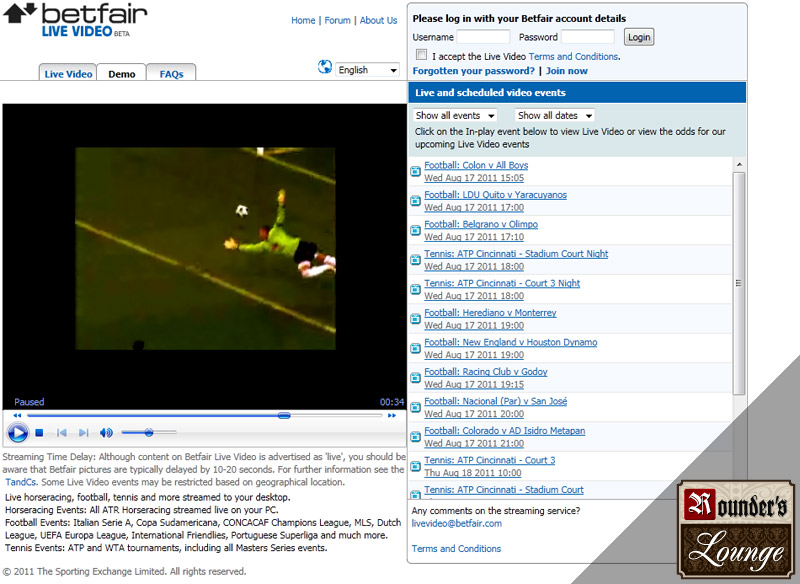Click video icon beside Court 3 Night event
Screen dimensions: 800x584
pyautogui.click(x=415, y=290)
